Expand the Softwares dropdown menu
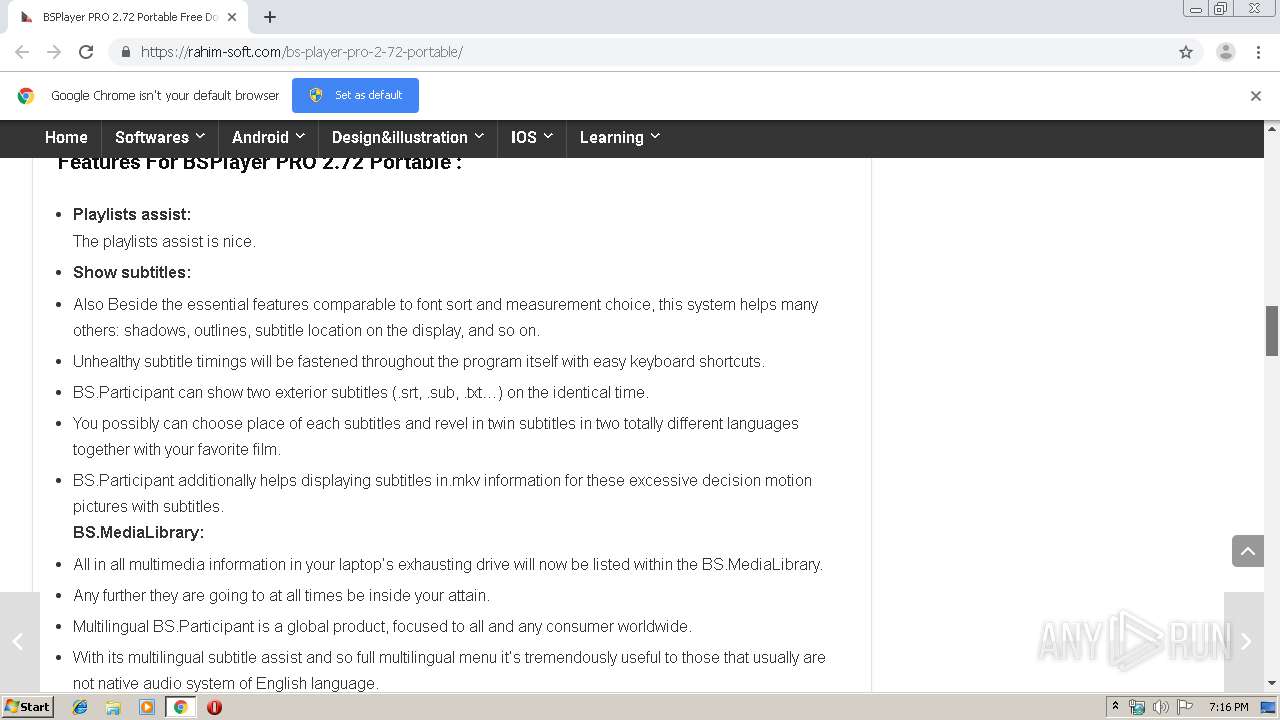Screen dimensions: 1280x720 pyautogui.click(x=160, y=138)
